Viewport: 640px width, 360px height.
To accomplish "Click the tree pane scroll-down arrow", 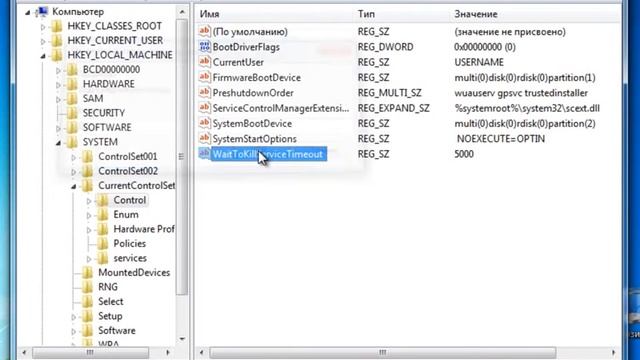I will coord(182,339).
